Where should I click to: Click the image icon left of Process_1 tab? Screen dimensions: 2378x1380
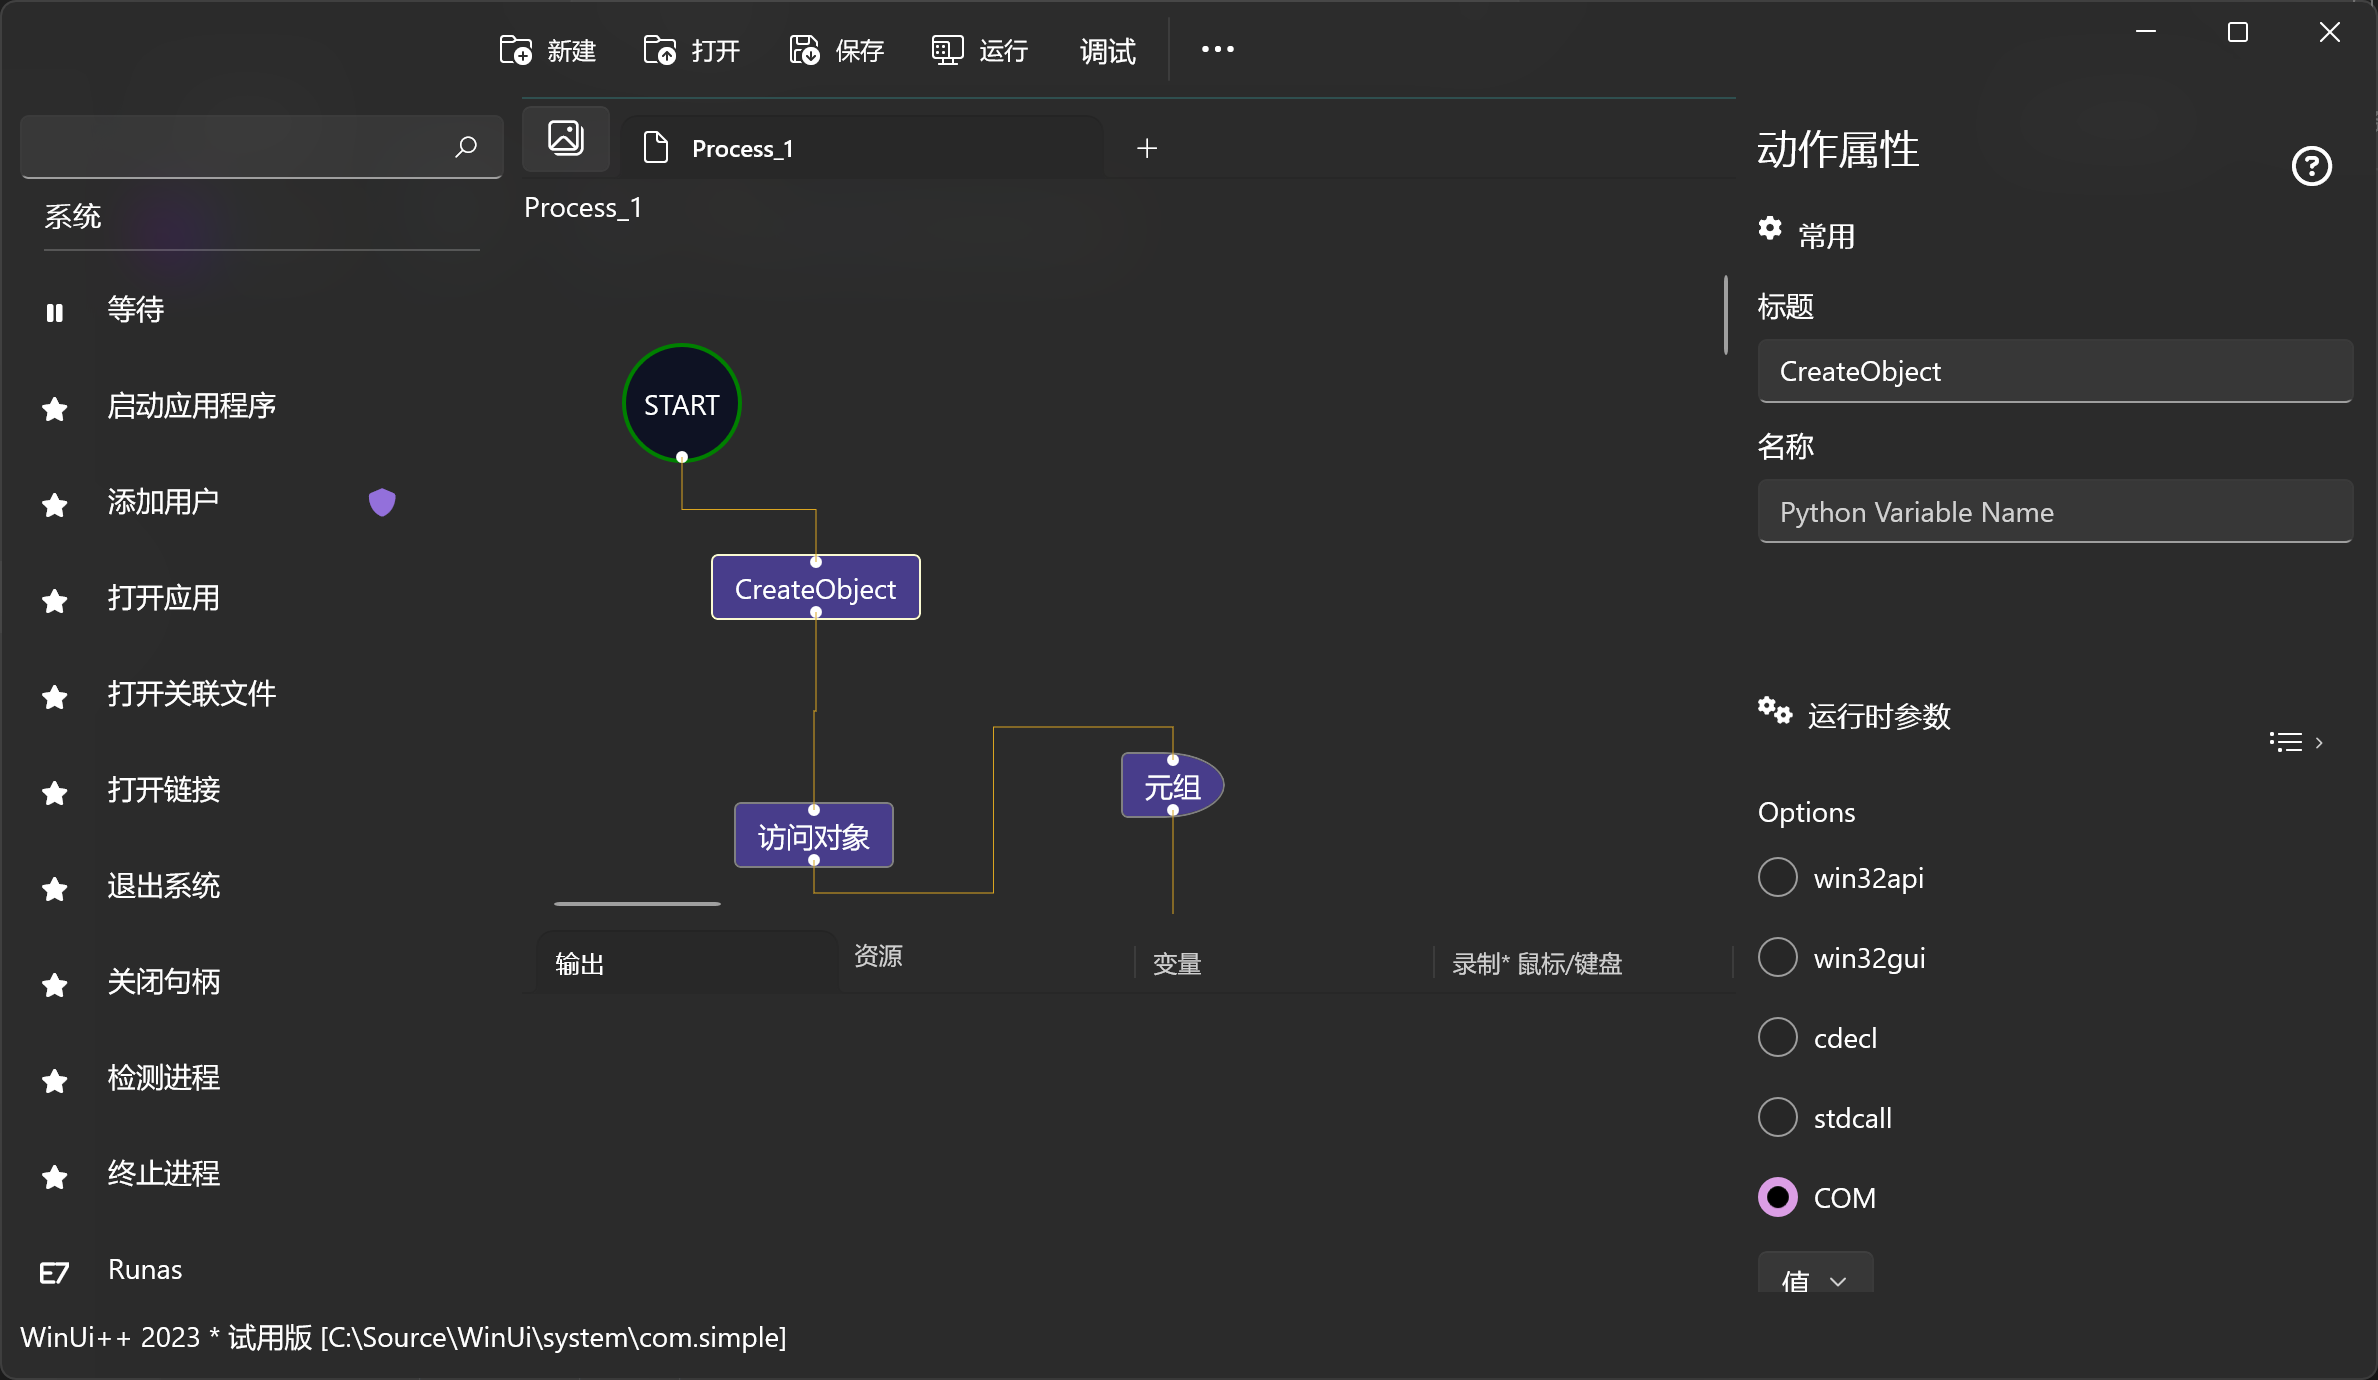pyautogui.click(x=565, y=138)
